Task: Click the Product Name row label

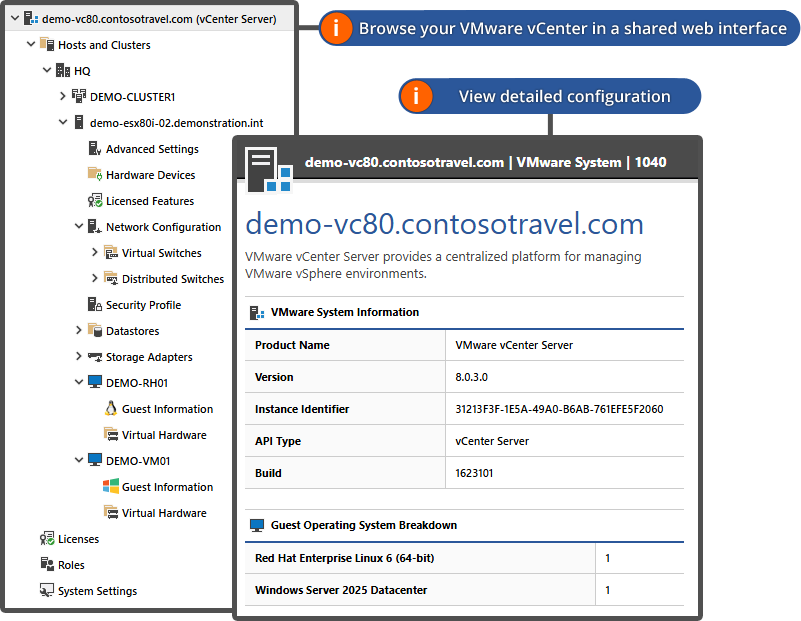Action: [x=292, y=345]
